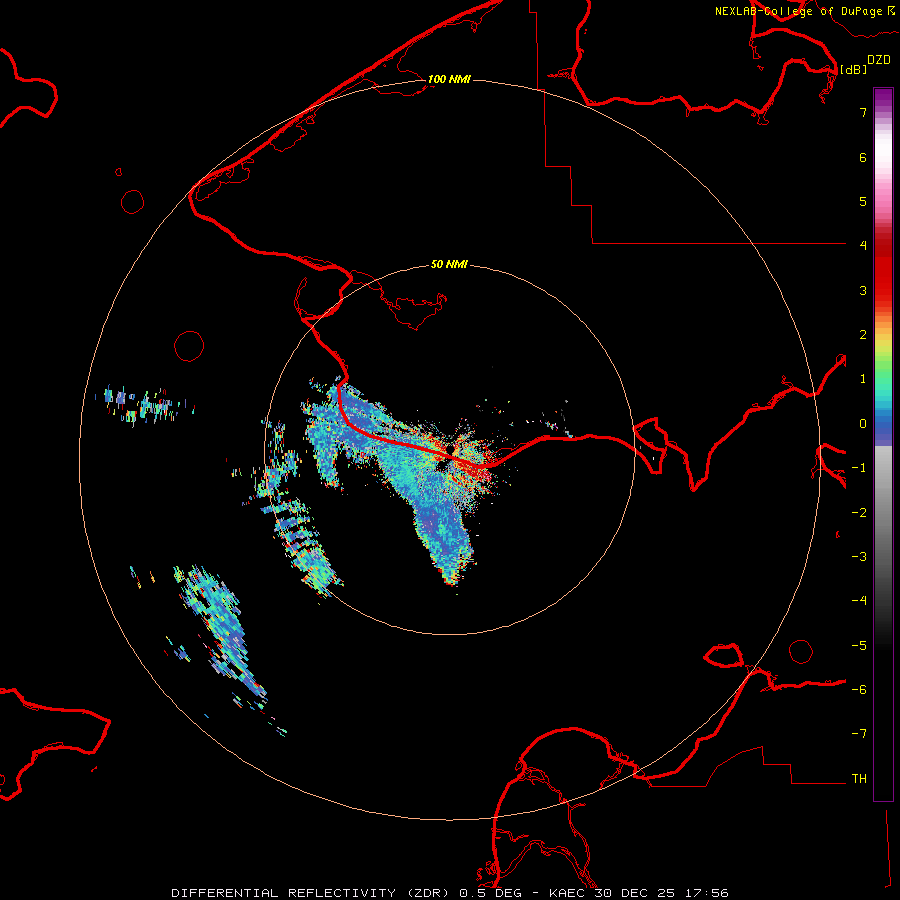Click the DZD legend title
This screenshot has height=900, width=900.
pyautogui.click(x=879, y=60)
